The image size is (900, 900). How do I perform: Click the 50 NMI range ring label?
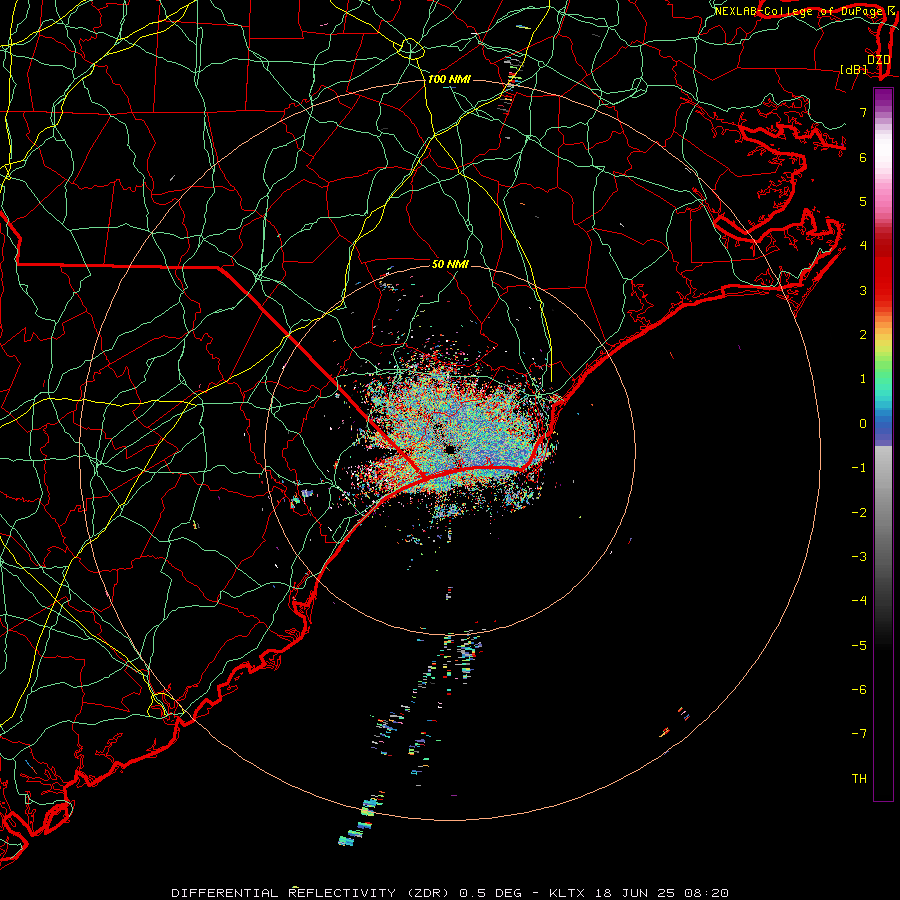(450, 264)
